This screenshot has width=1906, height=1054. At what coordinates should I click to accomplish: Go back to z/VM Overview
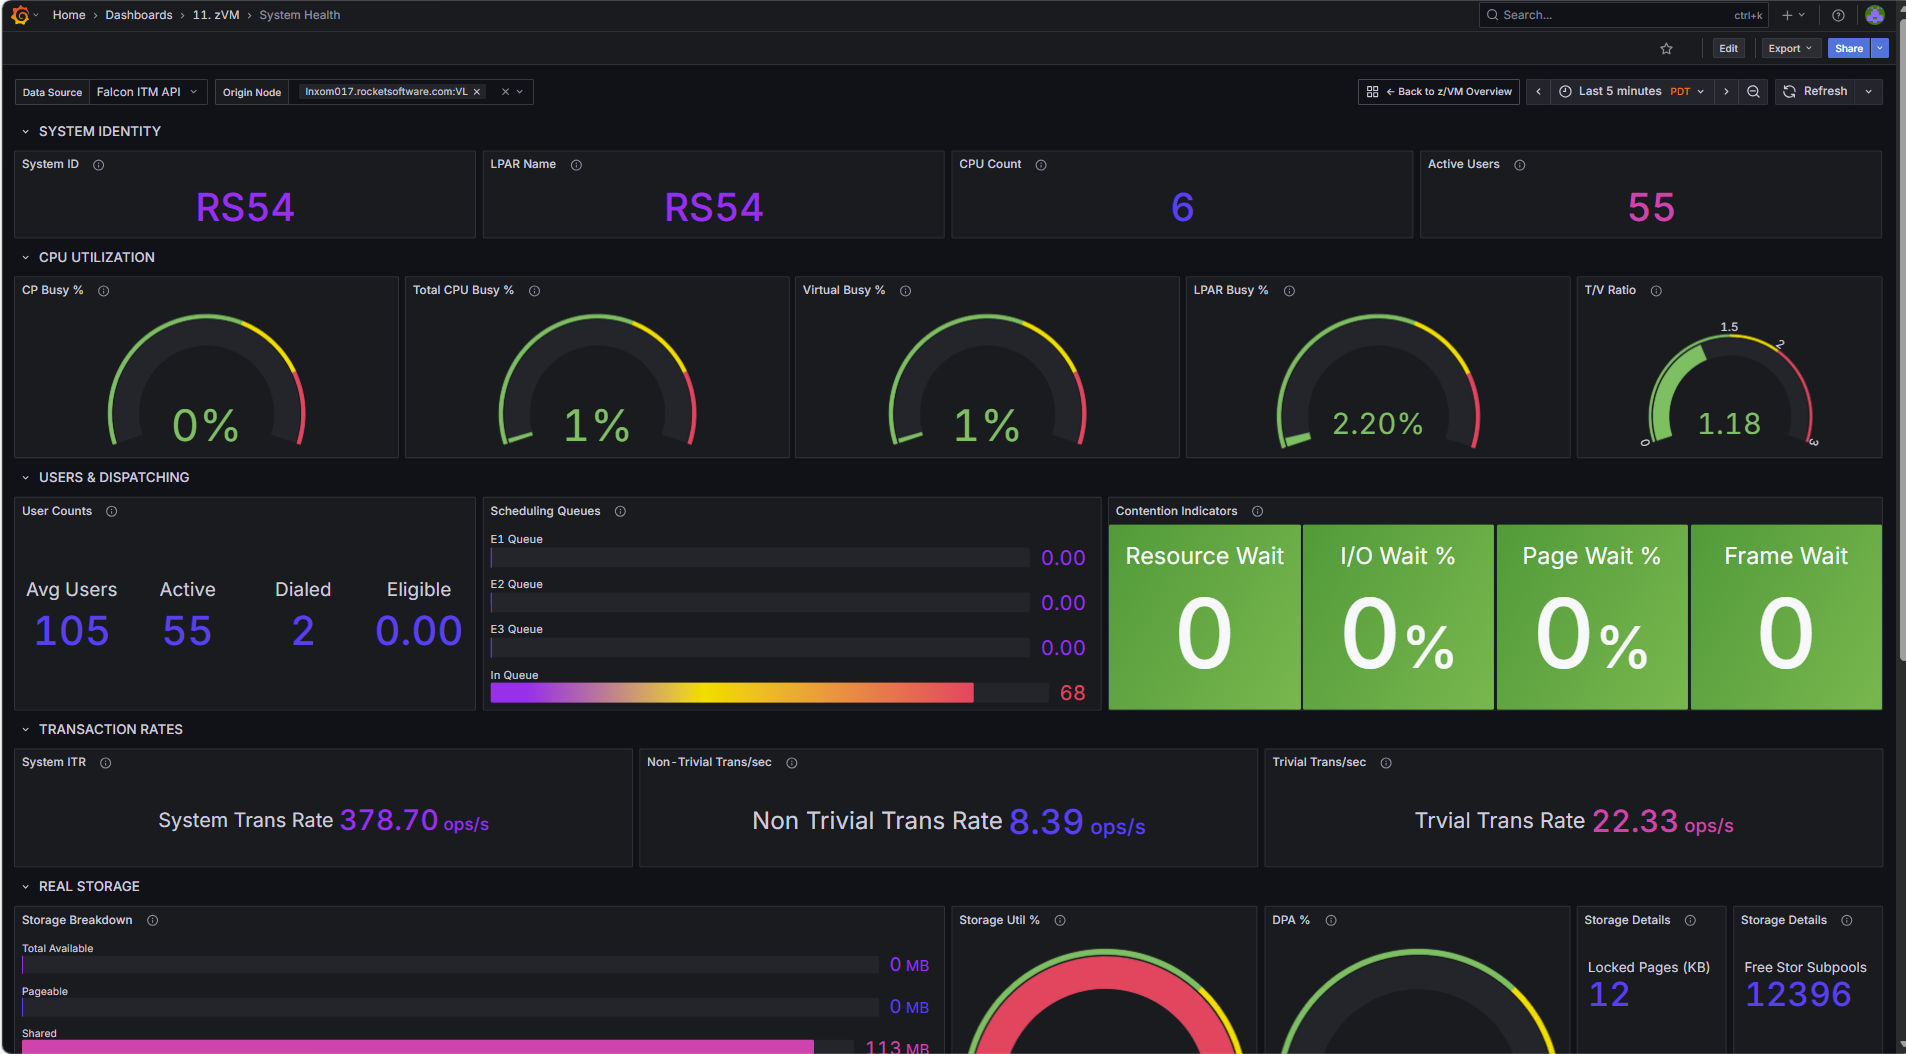(x=1439, y=91)
